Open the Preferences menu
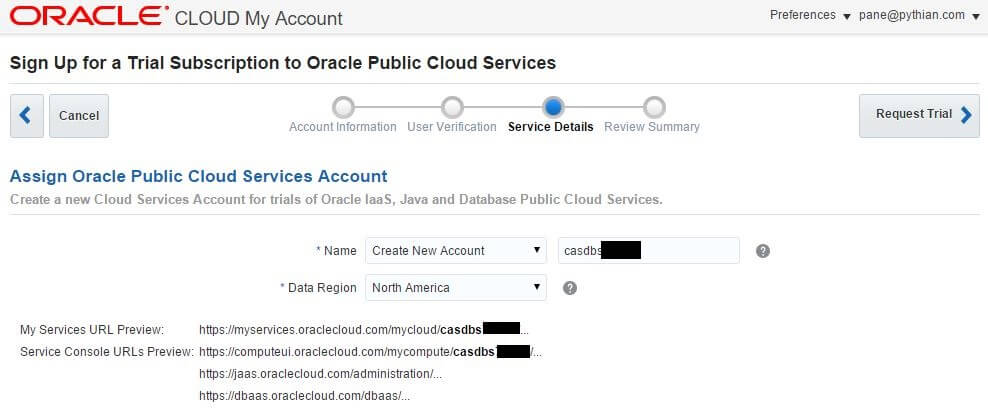Screen dimensions: 988x409 [809, 16]
